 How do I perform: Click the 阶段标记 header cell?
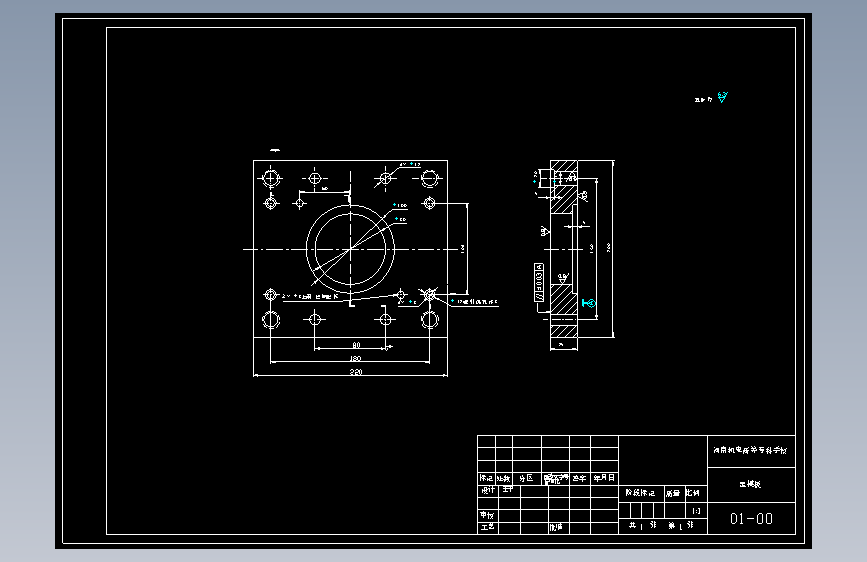640,493
